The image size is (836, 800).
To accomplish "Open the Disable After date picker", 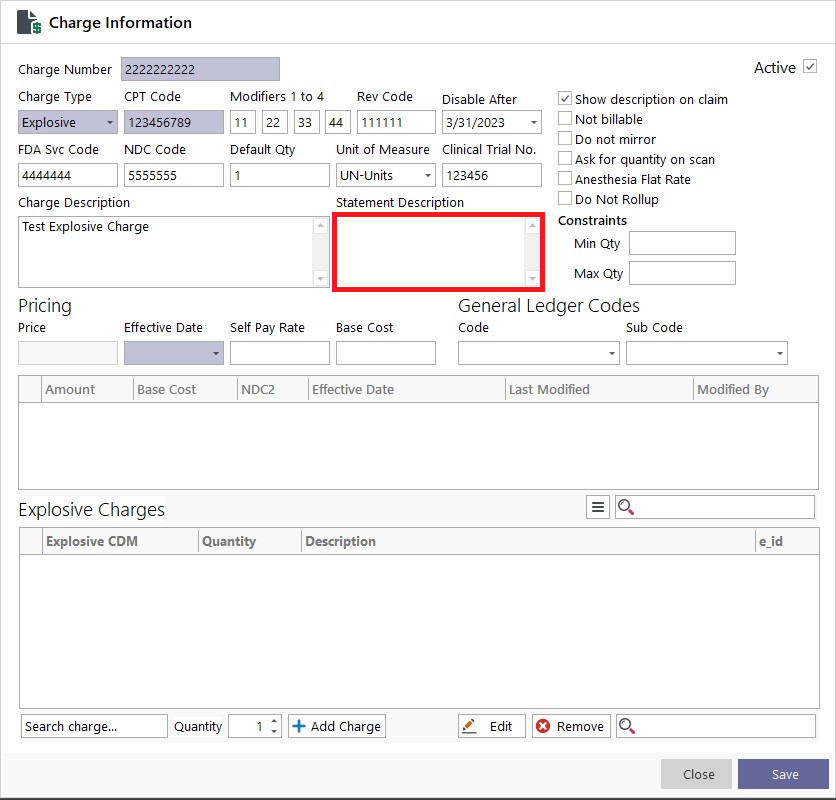I will pos(534,122).
